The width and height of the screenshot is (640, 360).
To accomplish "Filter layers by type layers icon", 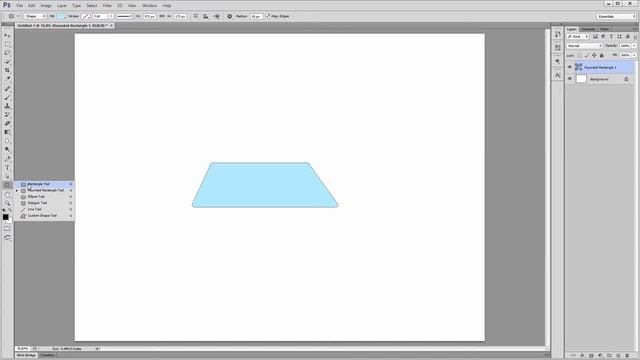I will click(x=611, y=37).
